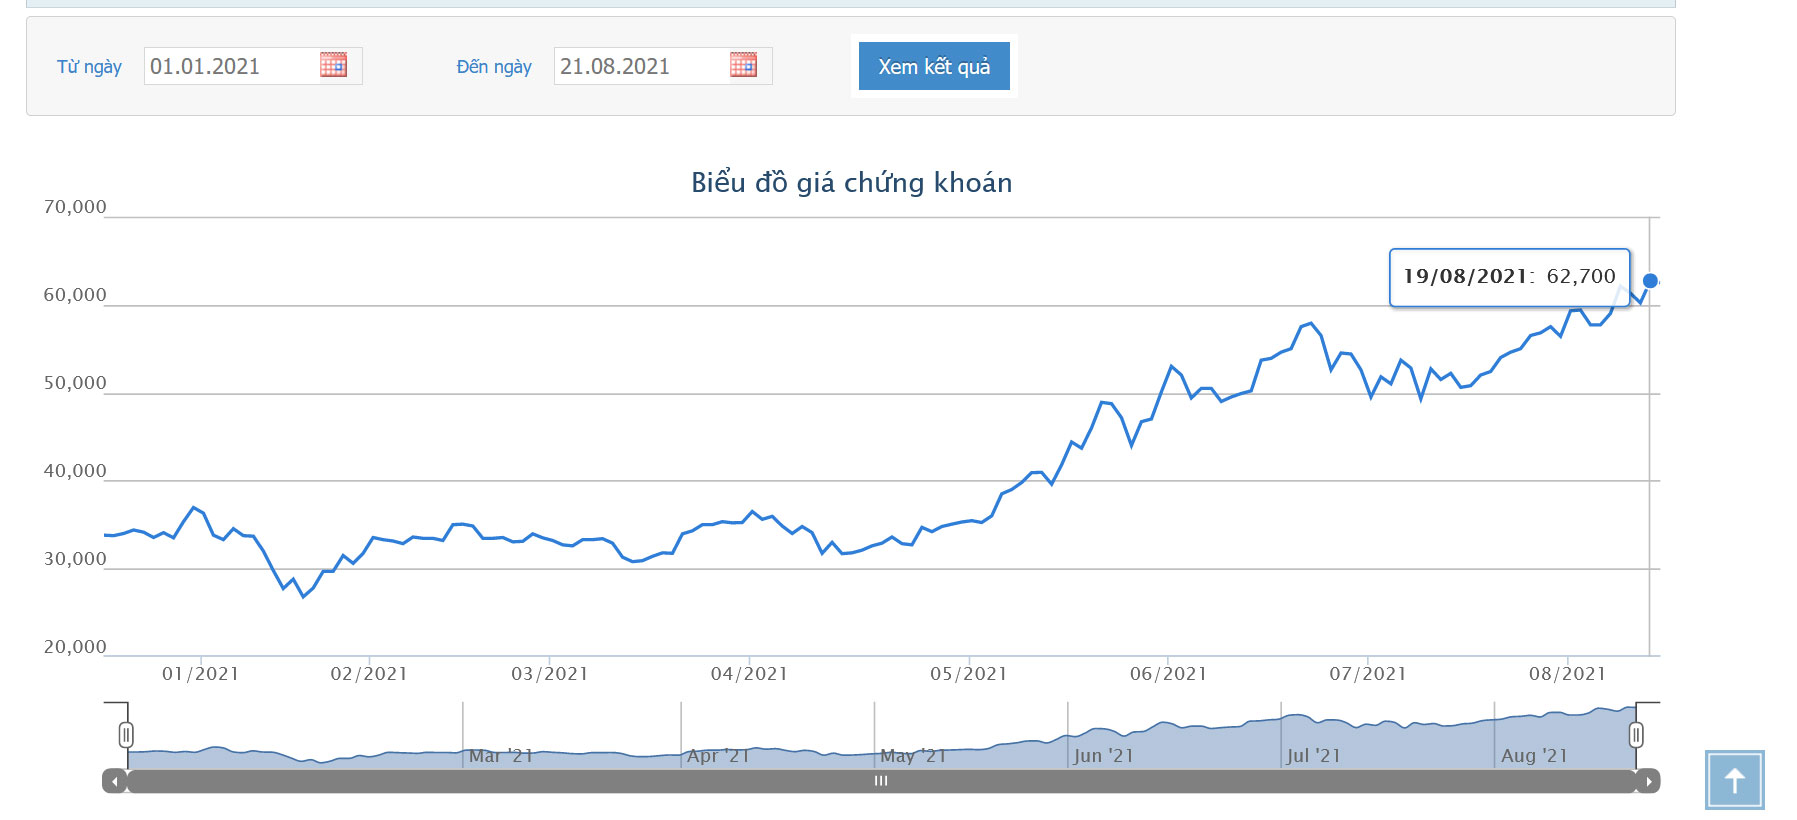The width and height of the screenshot is (1797, 820).
Task: Click the navigator scrollbar right arrow
Action: tap(1648, 781)
